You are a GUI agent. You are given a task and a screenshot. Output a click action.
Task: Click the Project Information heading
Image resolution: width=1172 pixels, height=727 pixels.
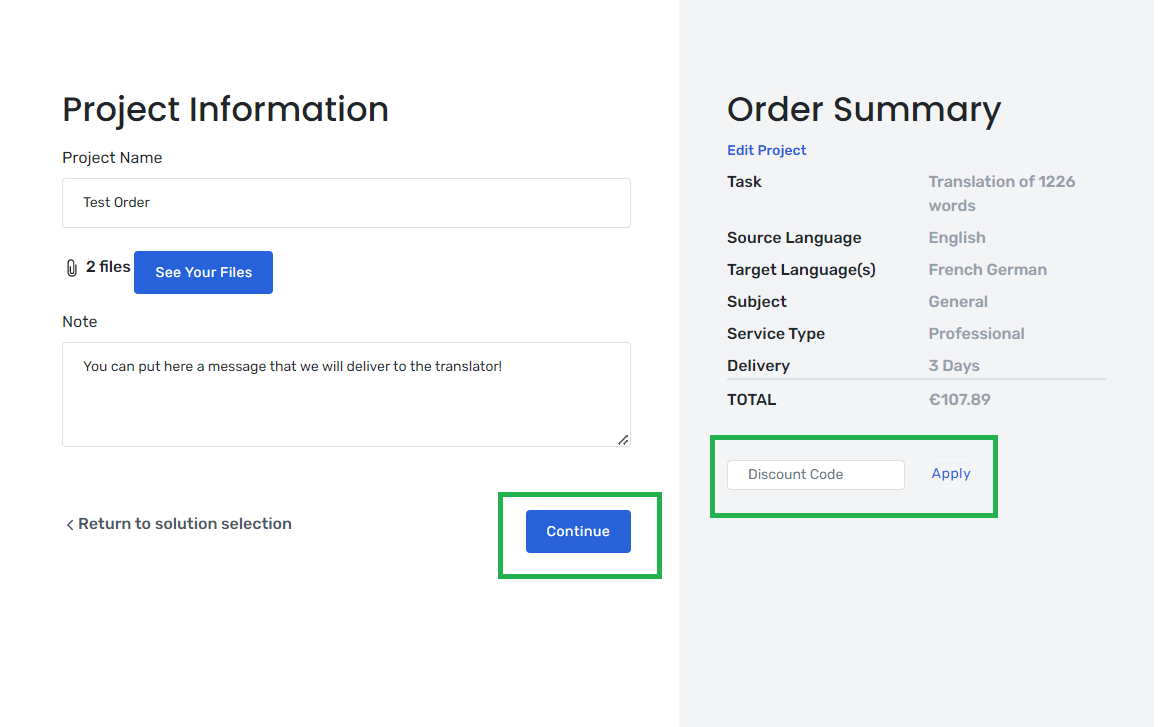pyautogui.click(x=226, y=110)
